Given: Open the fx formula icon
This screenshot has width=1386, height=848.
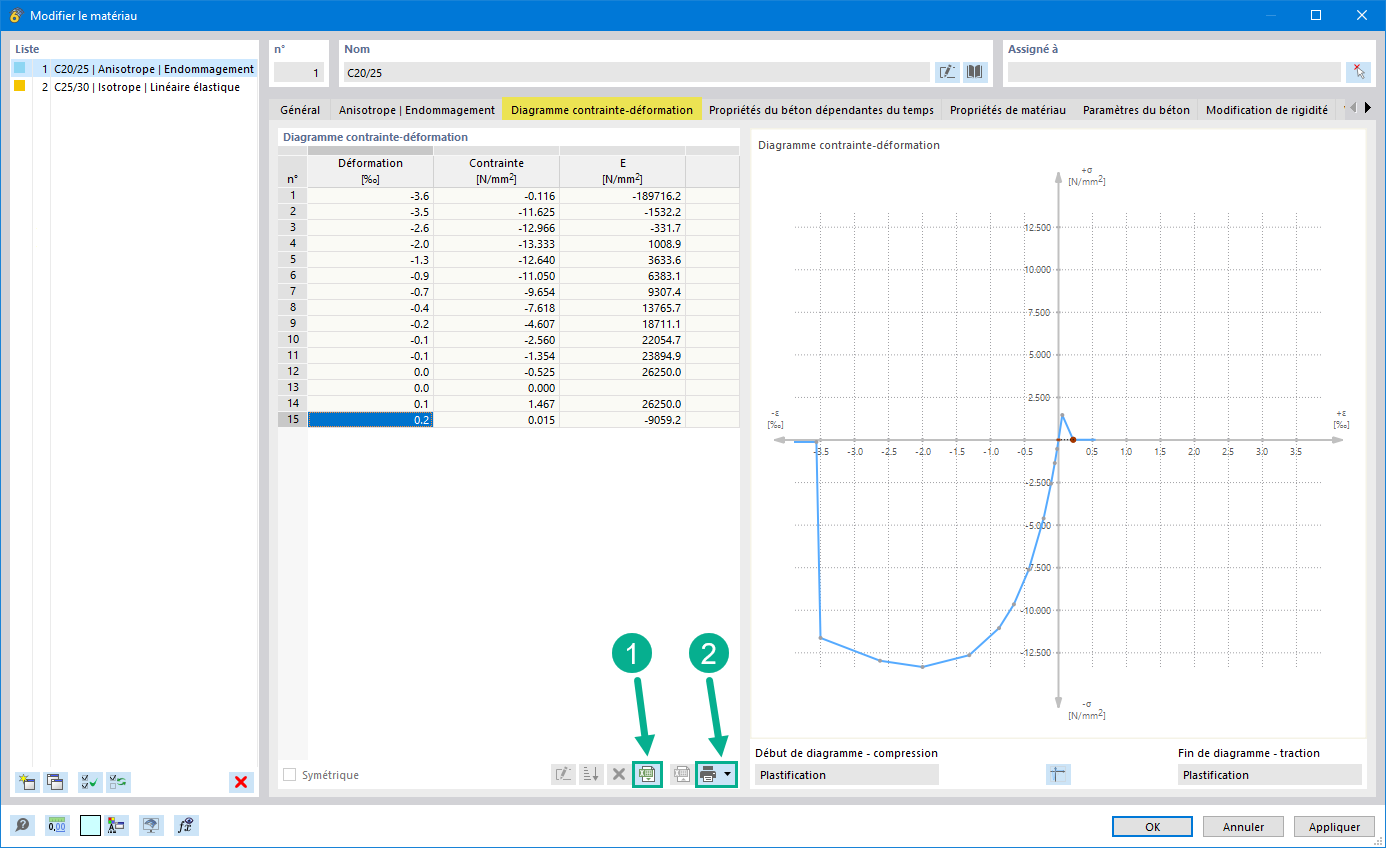Looking at the screenshot, I should 185,826.
